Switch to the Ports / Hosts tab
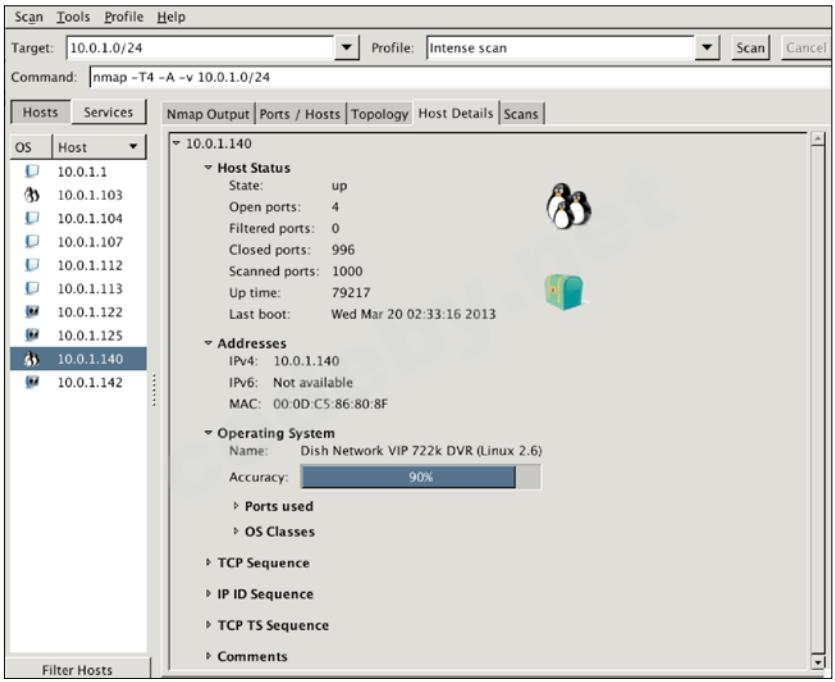Screen dimensions: 835x682 300,114
